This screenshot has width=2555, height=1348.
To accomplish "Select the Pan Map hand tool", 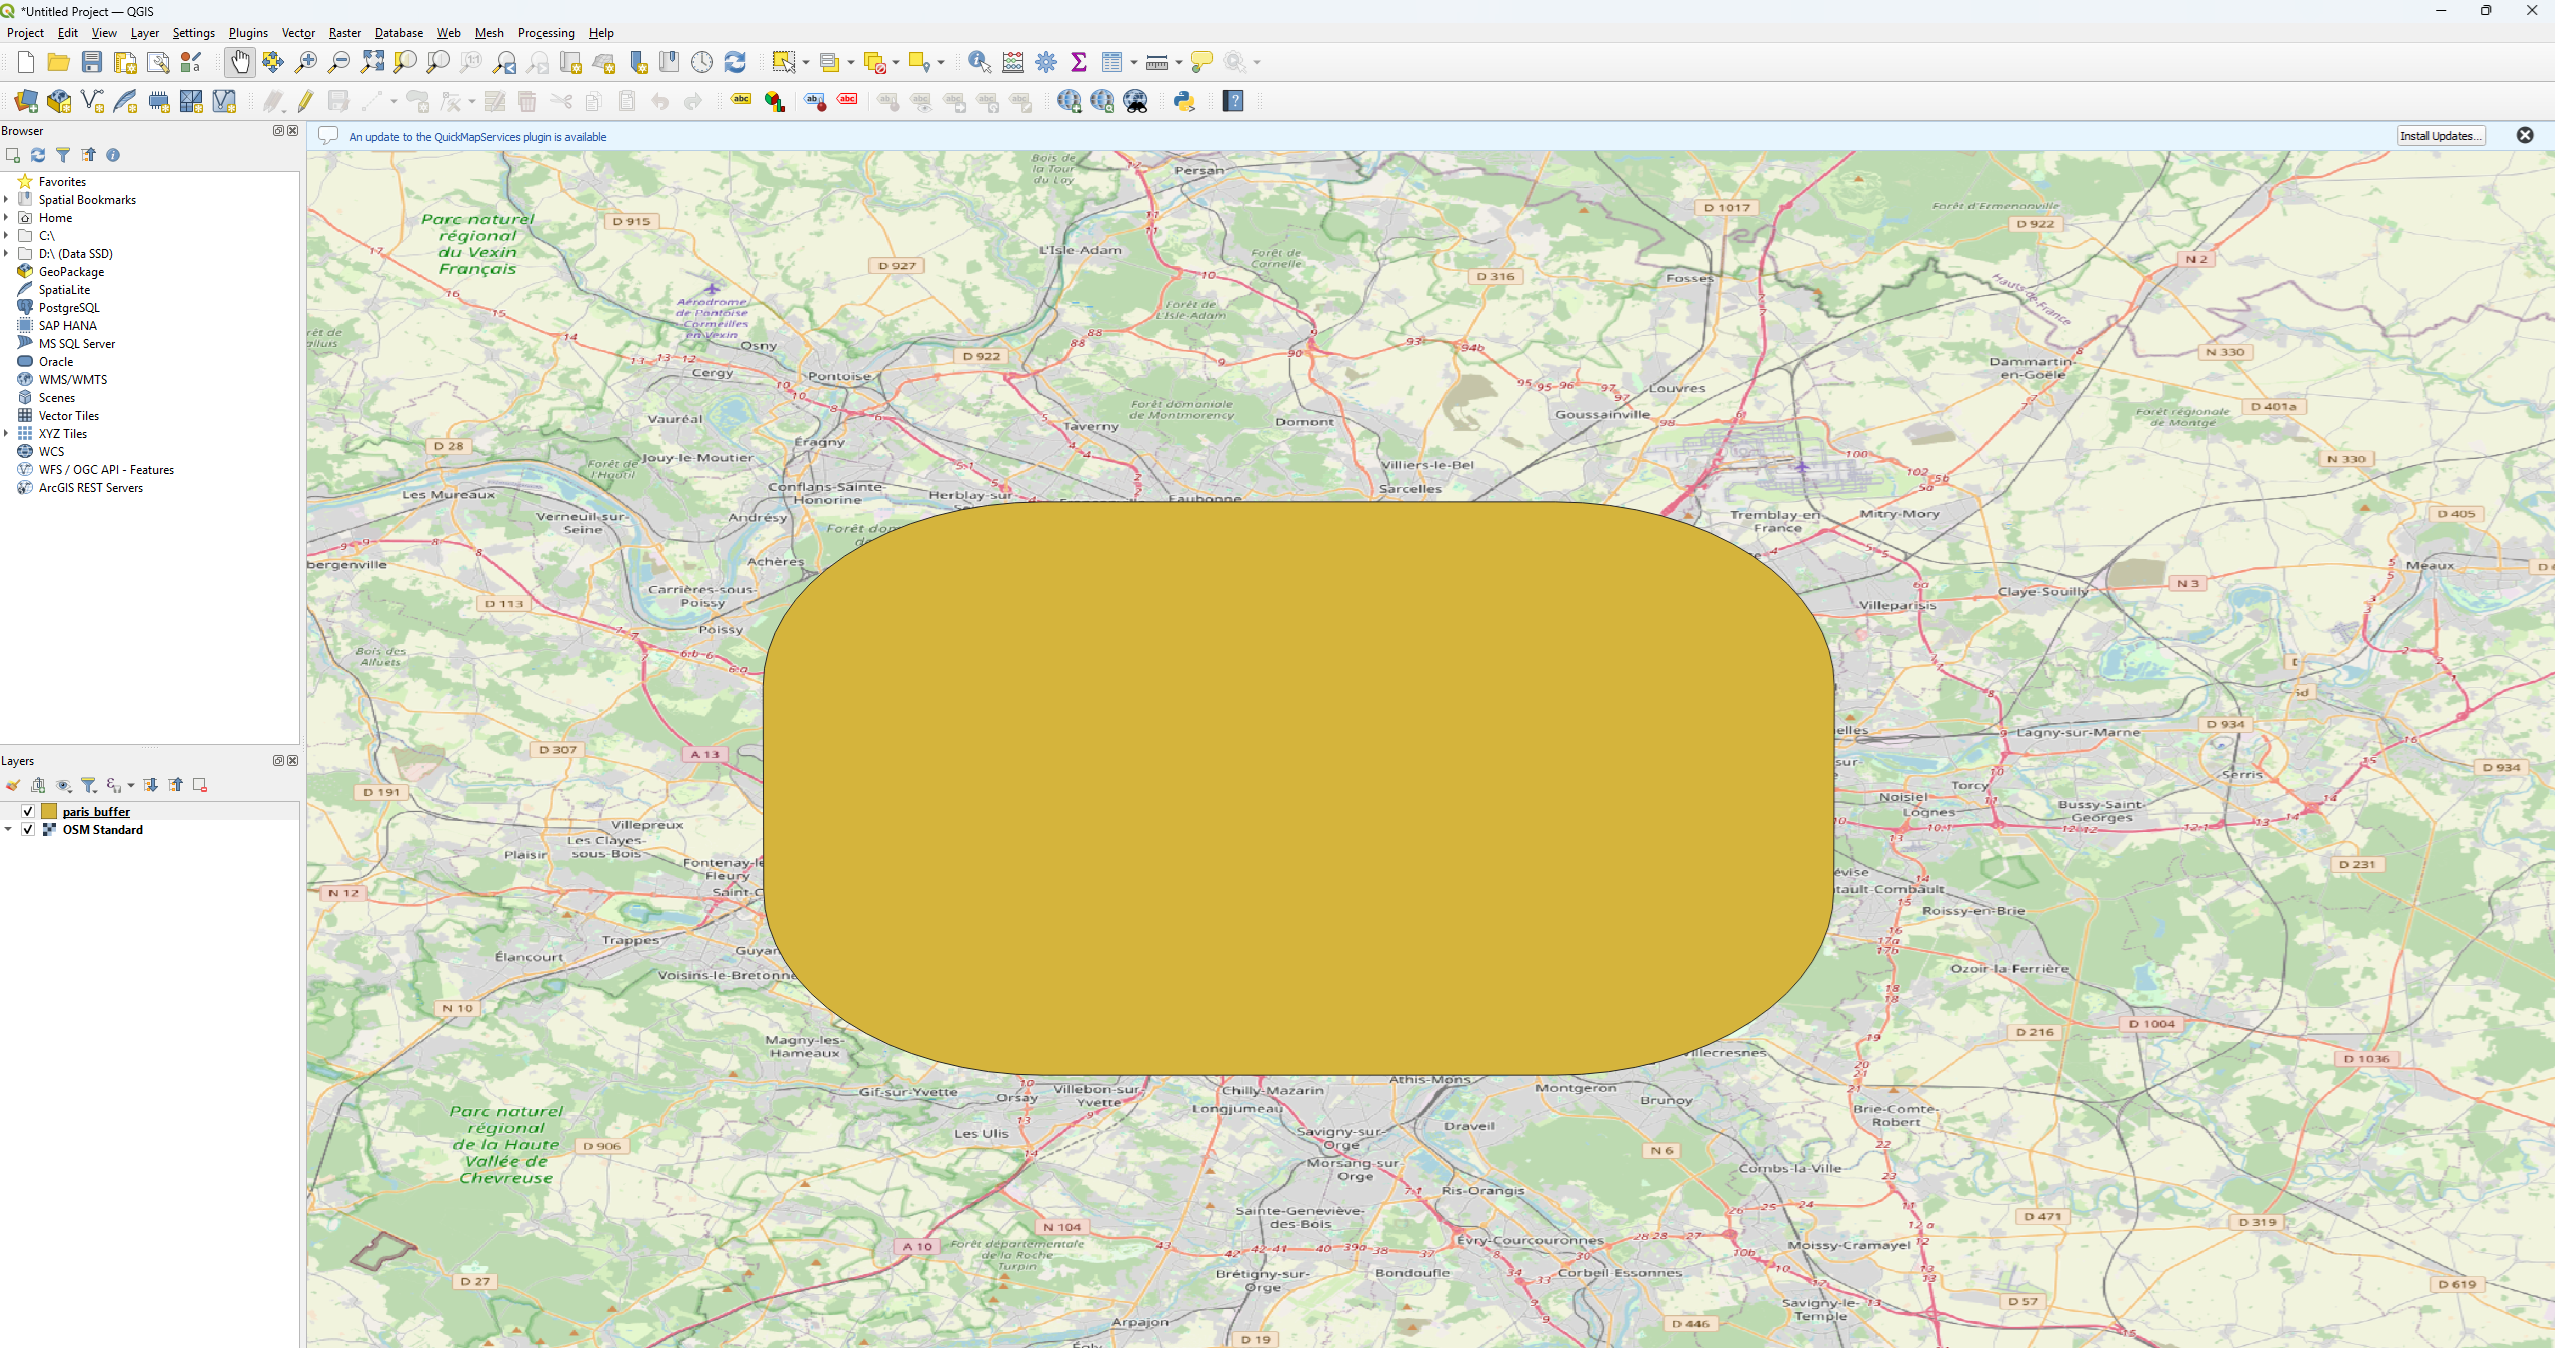I will point(240,62).
